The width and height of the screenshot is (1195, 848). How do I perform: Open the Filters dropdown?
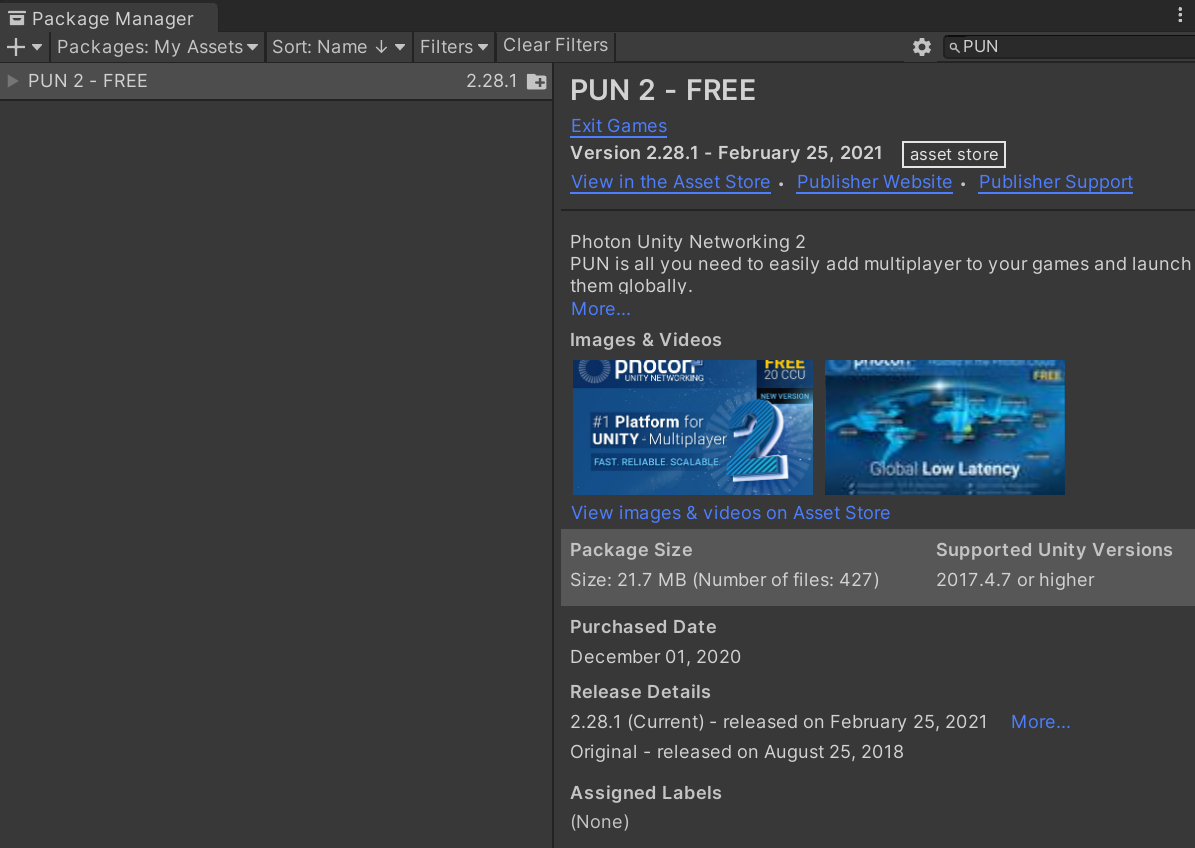453,47
